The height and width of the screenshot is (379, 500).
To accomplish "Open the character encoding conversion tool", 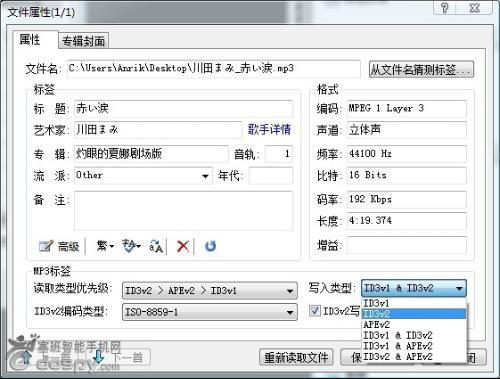I will pyautogui.click(x=131, y=246).
